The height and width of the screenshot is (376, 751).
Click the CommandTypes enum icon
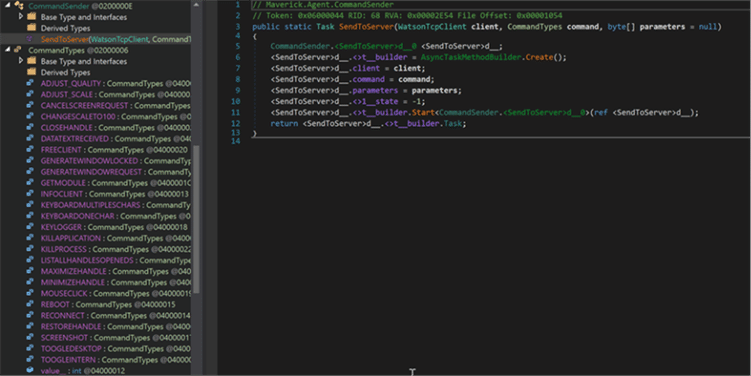coord(18,50)
